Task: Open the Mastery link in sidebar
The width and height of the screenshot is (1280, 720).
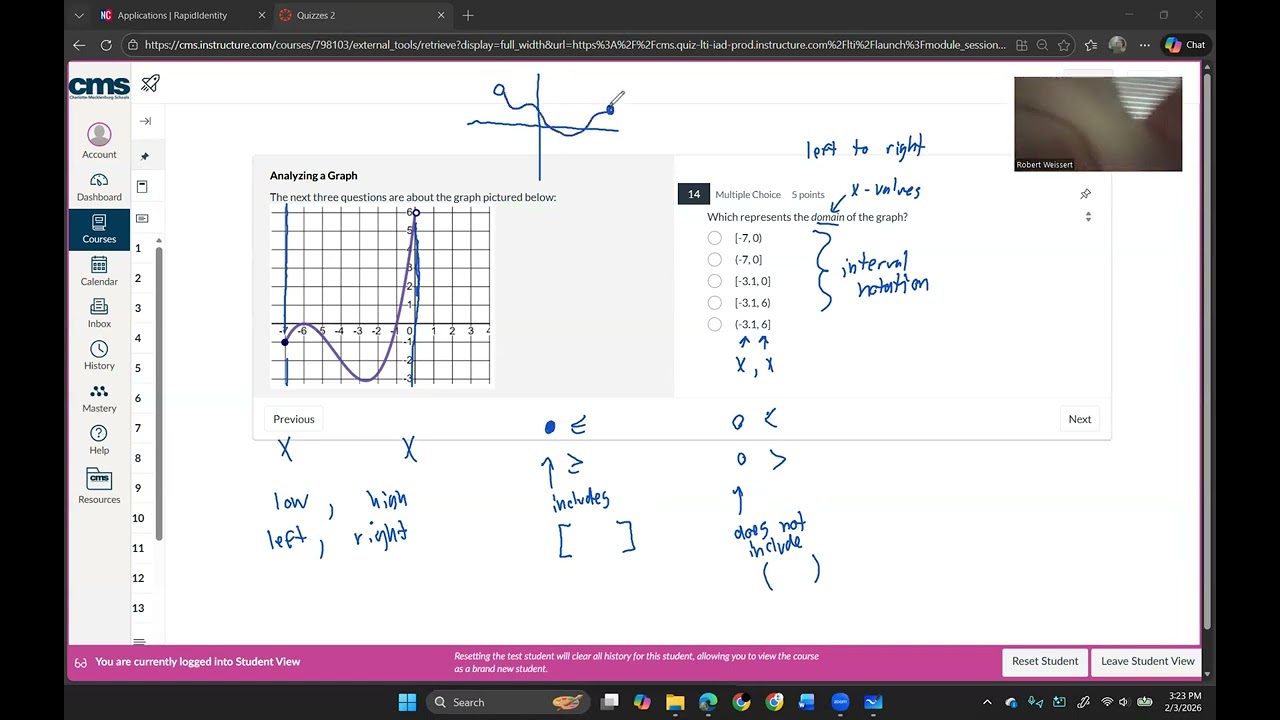Action: [x=99, y=398]
